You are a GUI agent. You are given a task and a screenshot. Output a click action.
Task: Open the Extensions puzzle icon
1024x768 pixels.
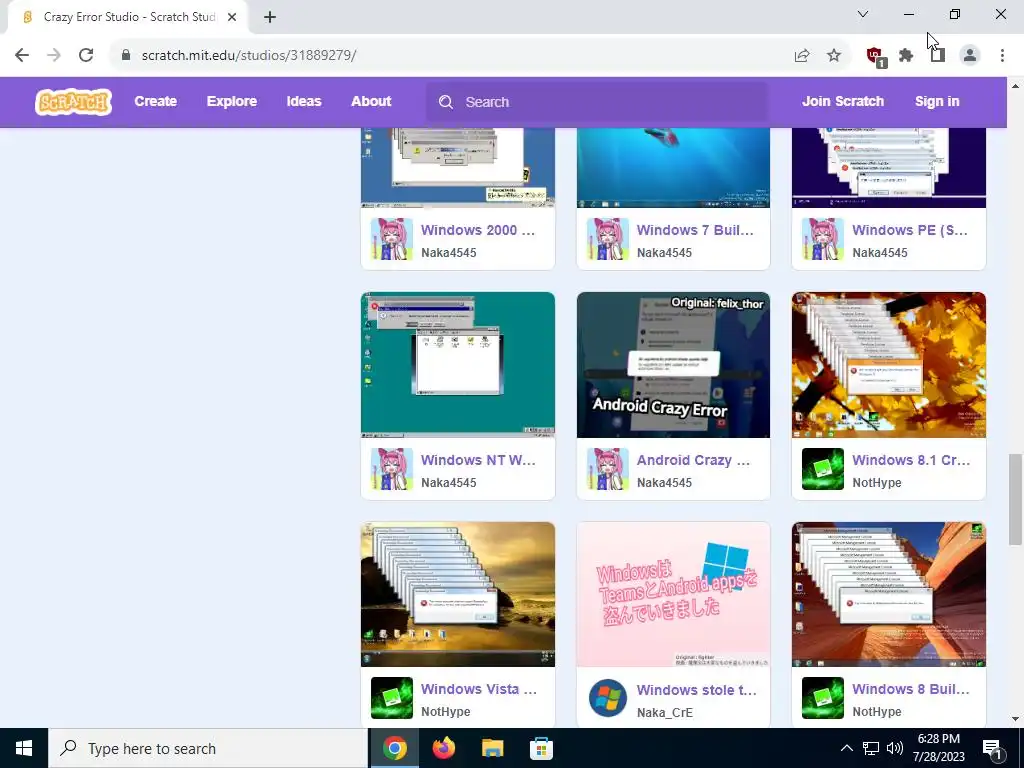point(906,56)
